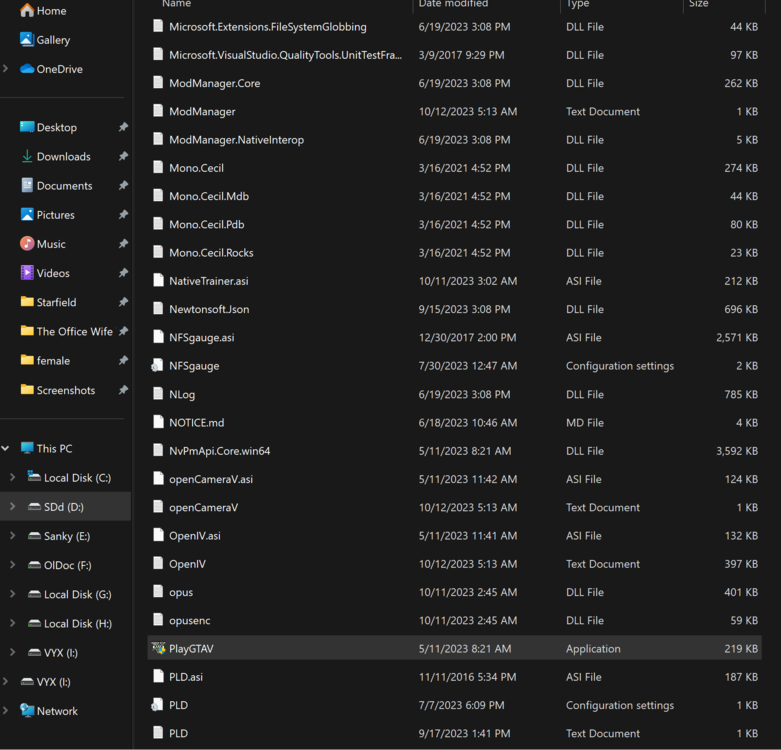The width and height of the screenshot is (781, 750).
Task: Expand Sanky (E:) drive node
Action: (x=12, y=535)
